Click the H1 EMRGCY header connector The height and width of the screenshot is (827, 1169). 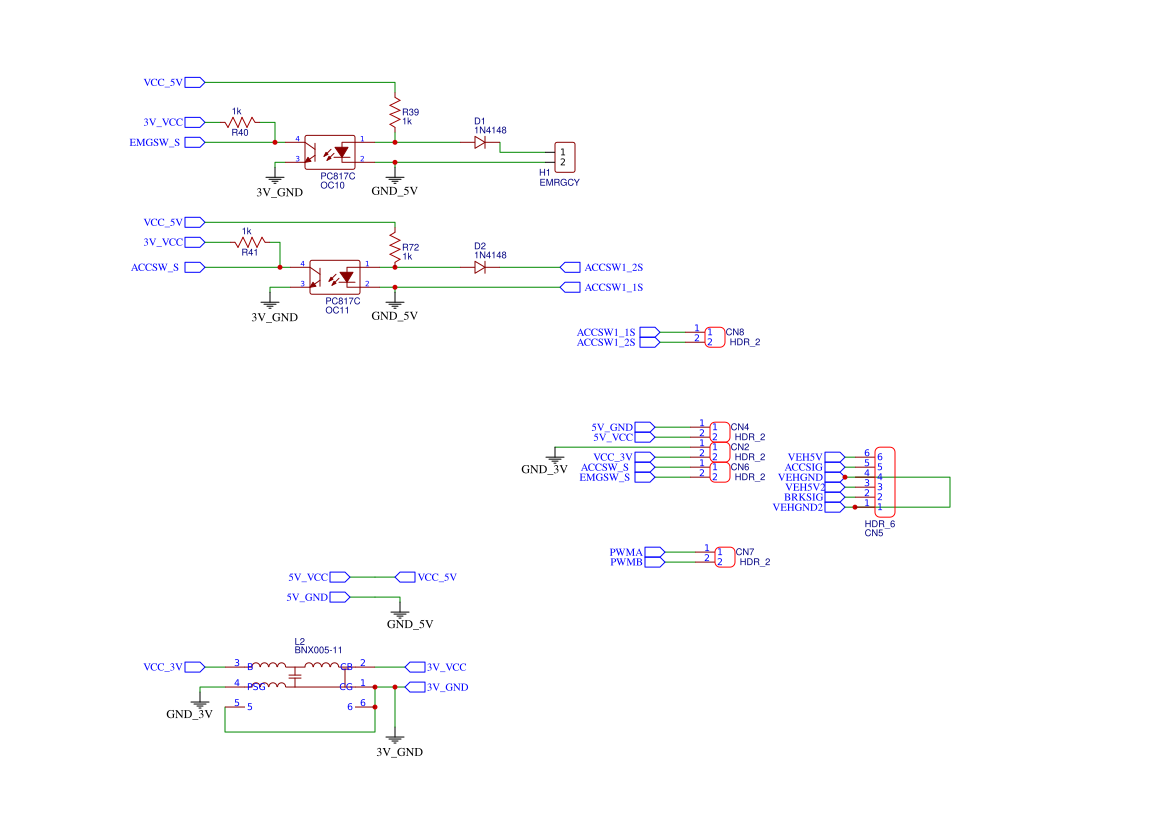[x=564, y=157]
